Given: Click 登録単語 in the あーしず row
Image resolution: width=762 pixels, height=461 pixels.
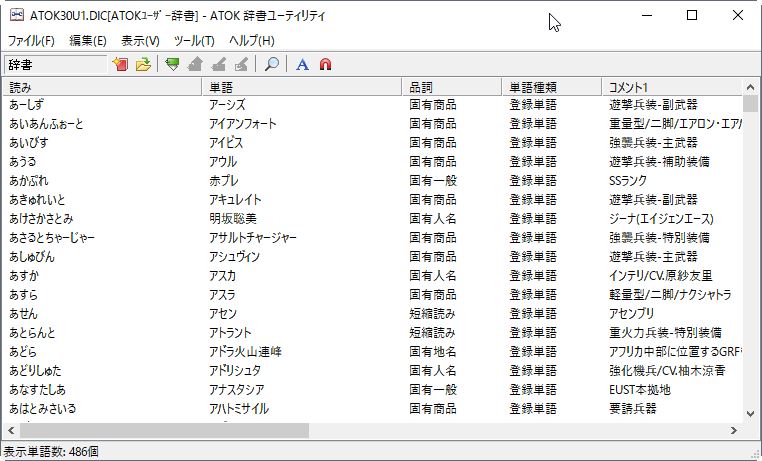Looking at the screenshot, I should [533, 104].
